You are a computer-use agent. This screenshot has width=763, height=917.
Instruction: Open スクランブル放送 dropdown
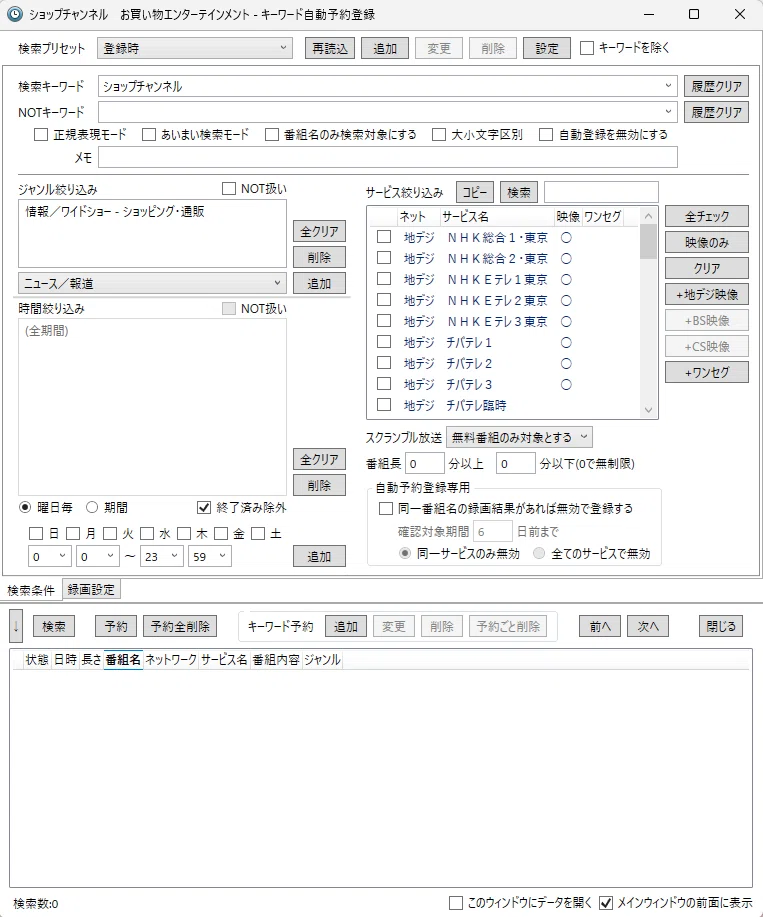519,437
